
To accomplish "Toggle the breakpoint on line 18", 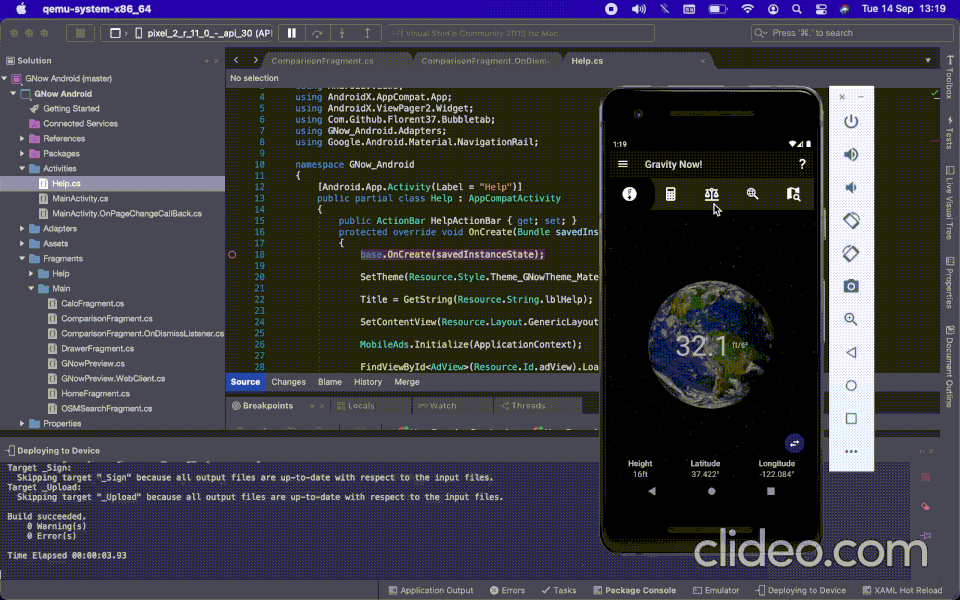I will (x=232, y=255).
